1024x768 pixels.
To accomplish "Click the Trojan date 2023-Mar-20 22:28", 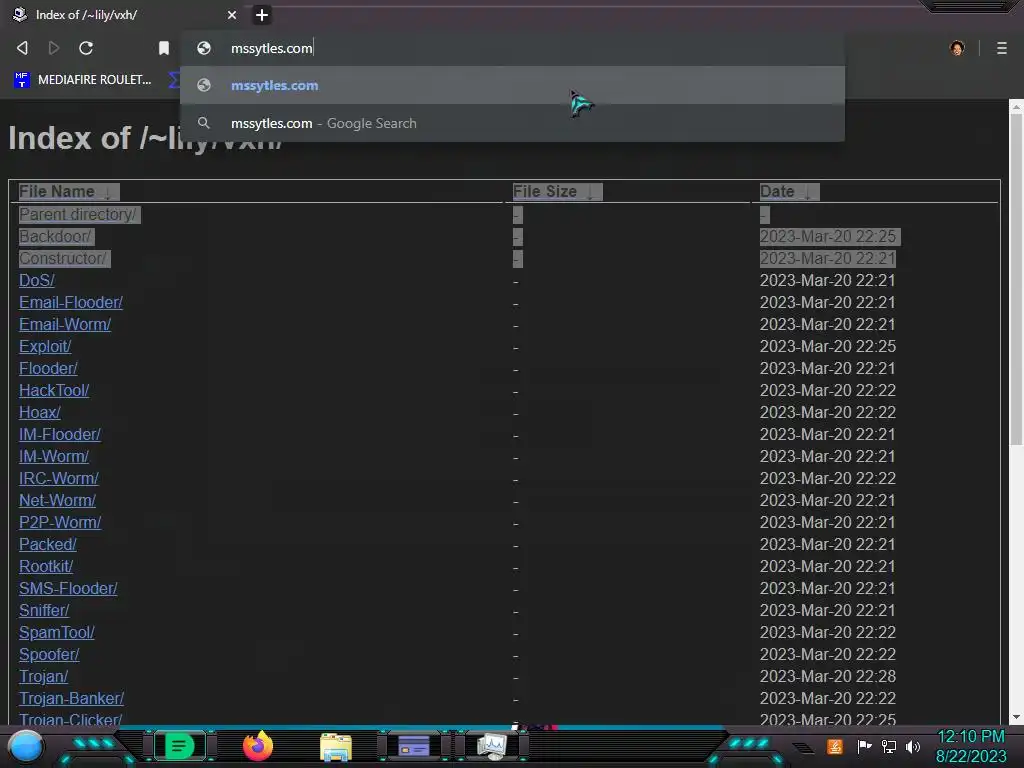I will pos(827,676).
